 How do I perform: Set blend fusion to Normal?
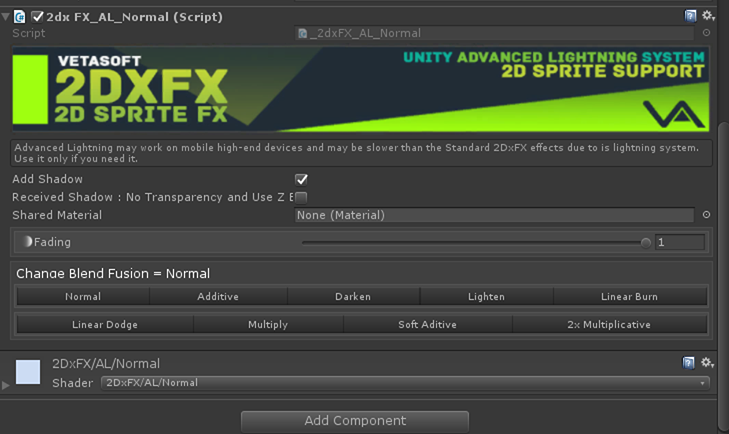[83, 296]
